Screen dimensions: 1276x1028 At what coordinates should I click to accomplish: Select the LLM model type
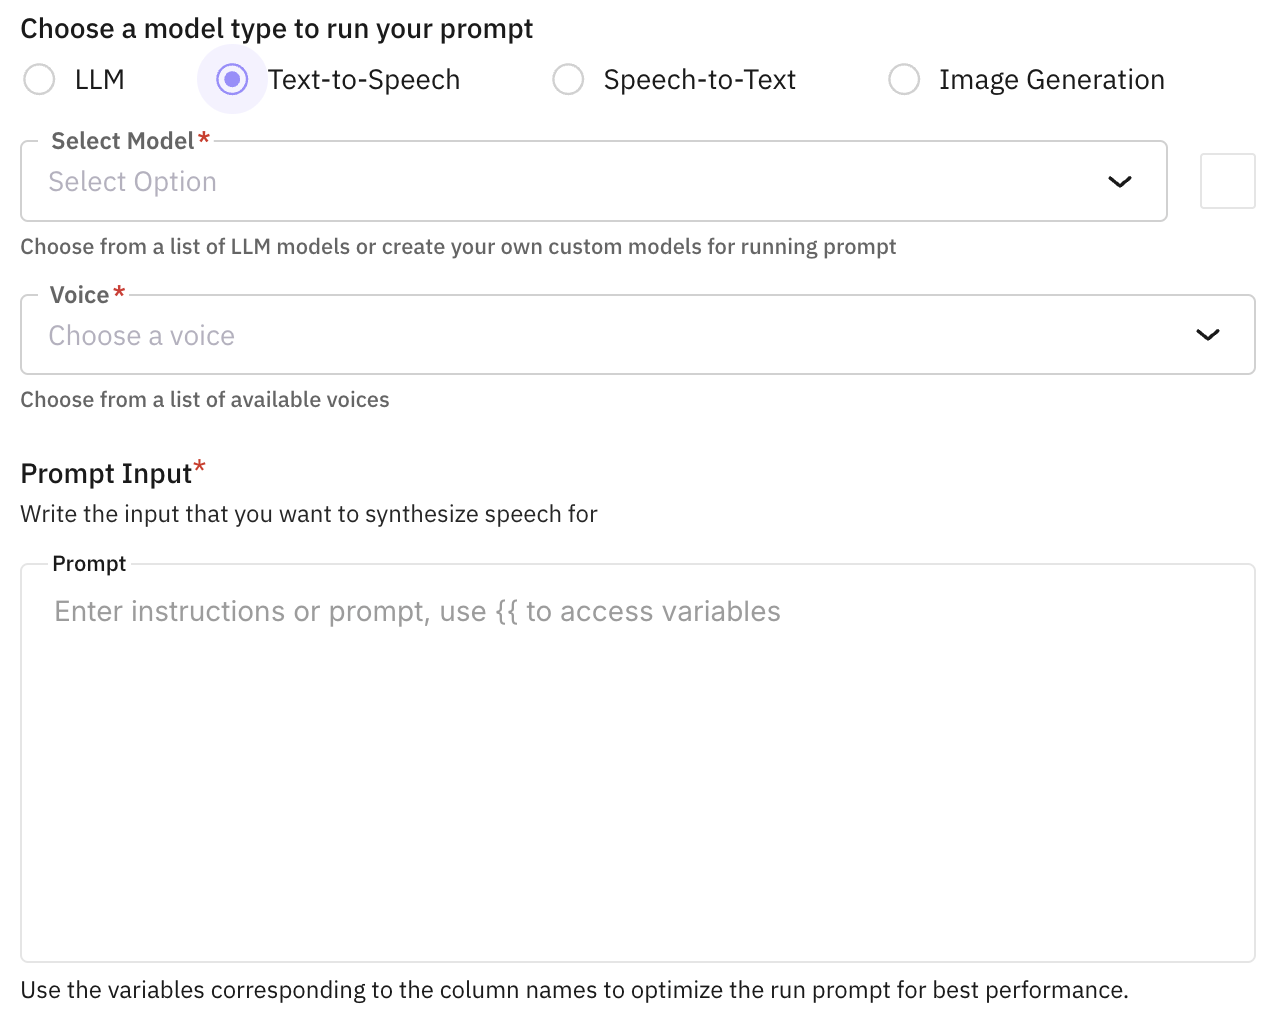click(x=39, y=79)
